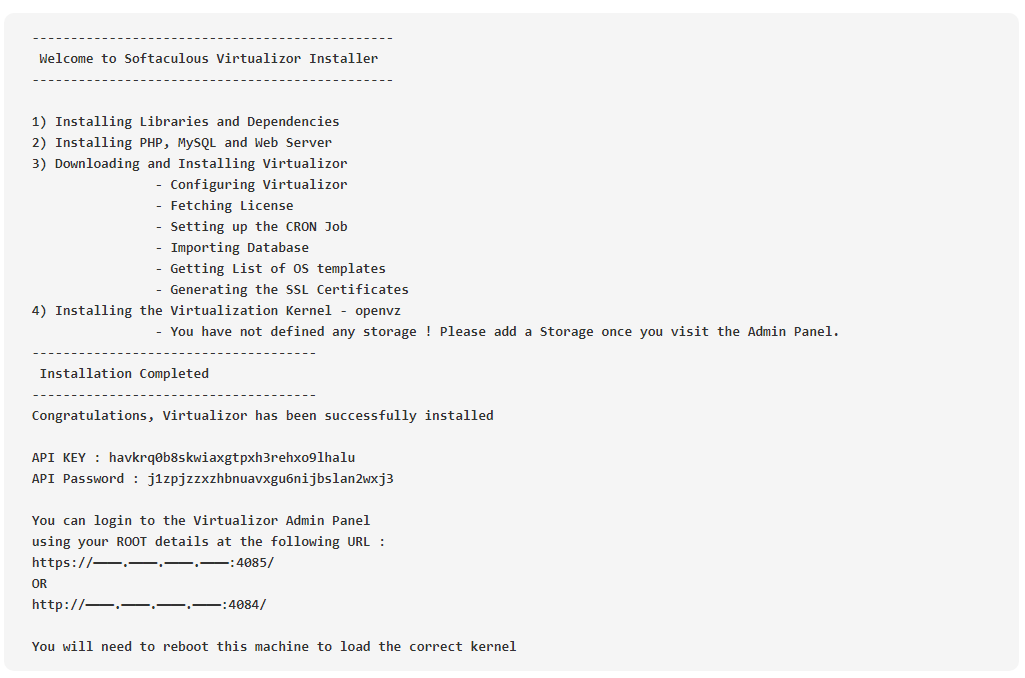Click the reboot this machine notice
Image resolution: width=1025 pixels, height=678 pixels.
pyautogui.click(x=274, y=647)
